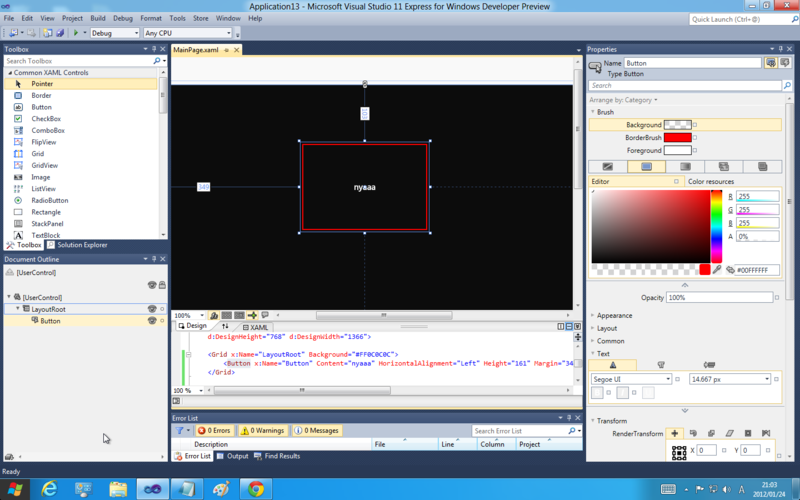Screen dimensions: 800x500
Task: Expand the Layout category
Action: (593, 329)
